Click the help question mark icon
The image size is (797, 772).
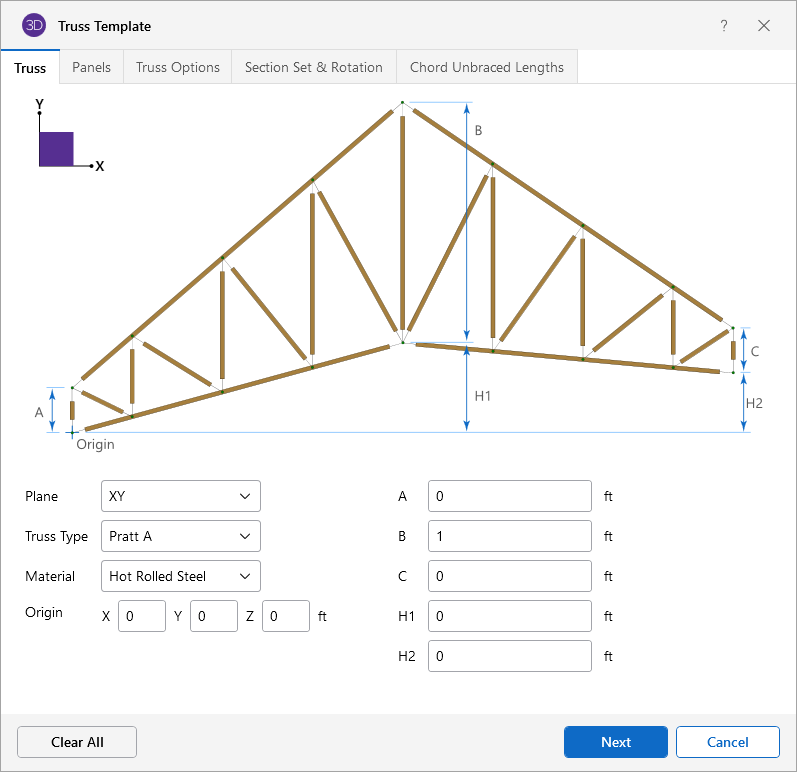pos(724,26)
